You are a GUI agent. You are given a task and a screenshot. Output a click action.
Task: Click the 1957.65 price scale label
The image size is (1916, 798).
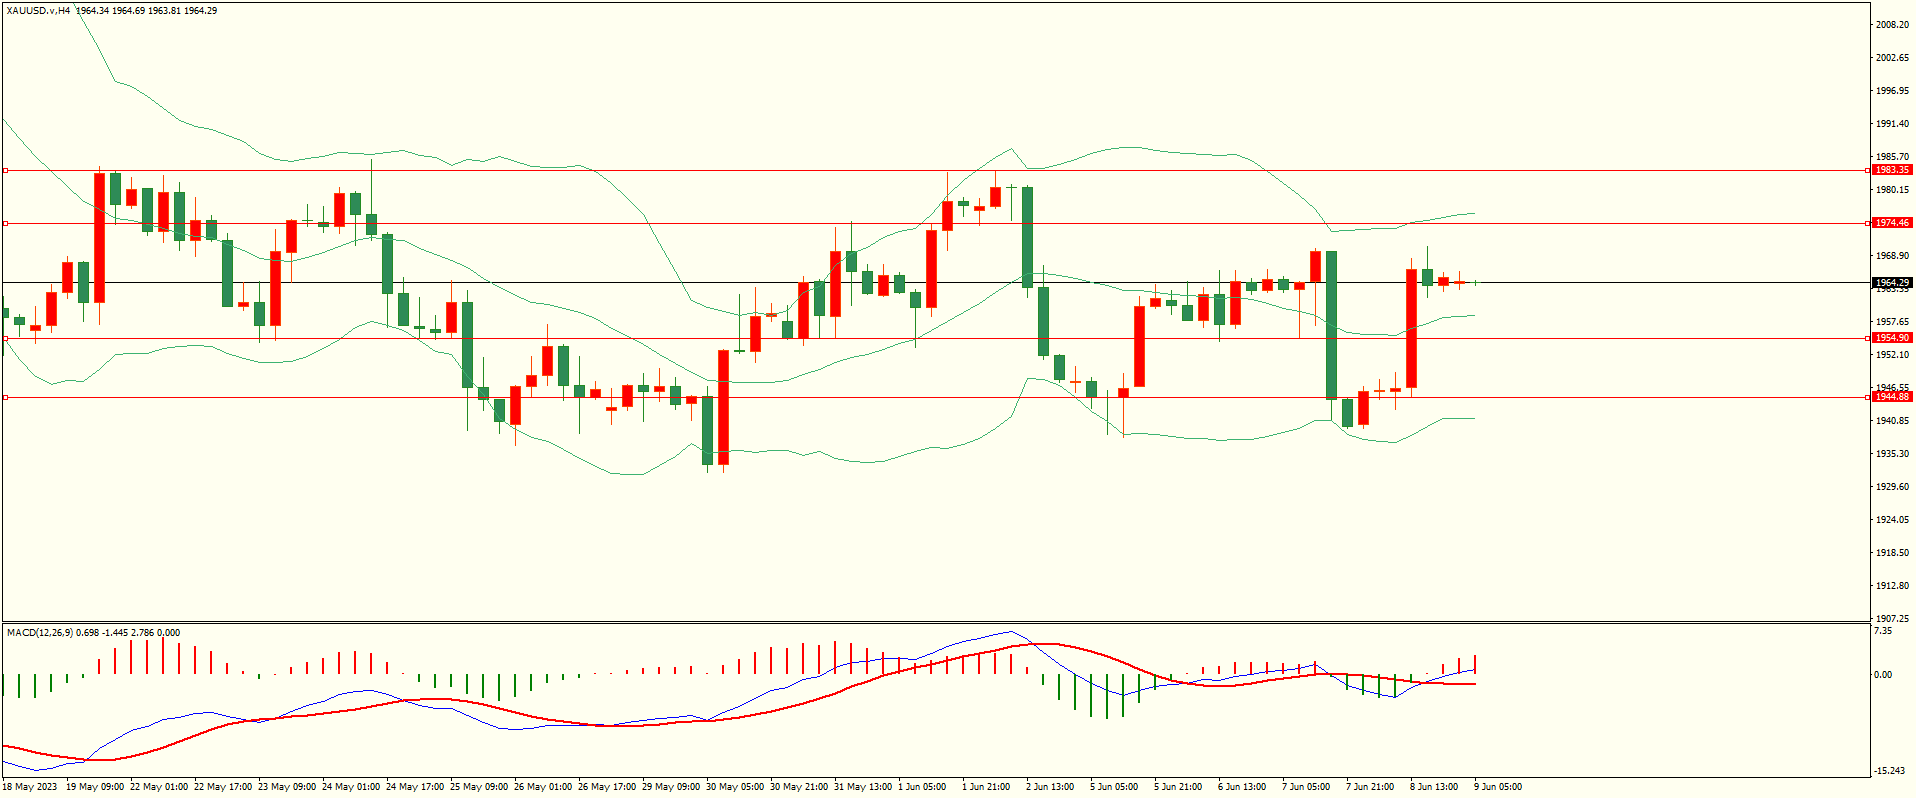(1892, 322)
